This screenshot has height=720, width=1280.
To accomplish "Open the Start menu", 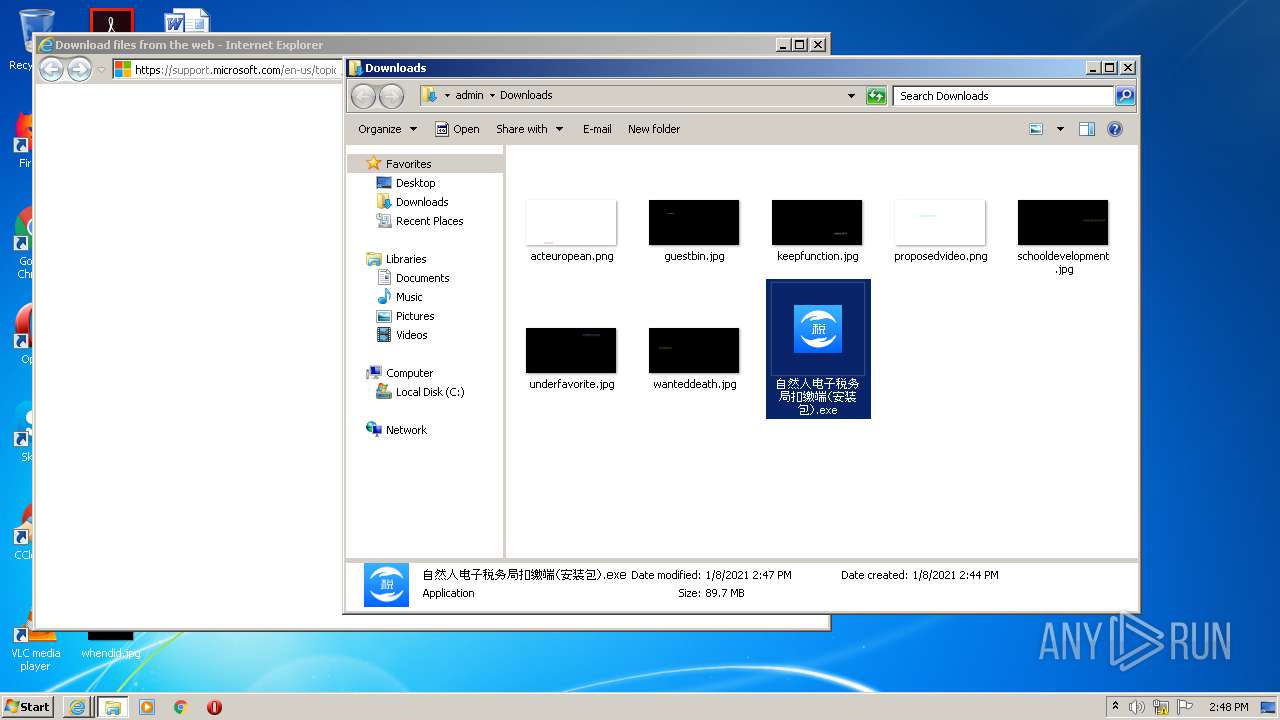I will (x=27, y=706).
